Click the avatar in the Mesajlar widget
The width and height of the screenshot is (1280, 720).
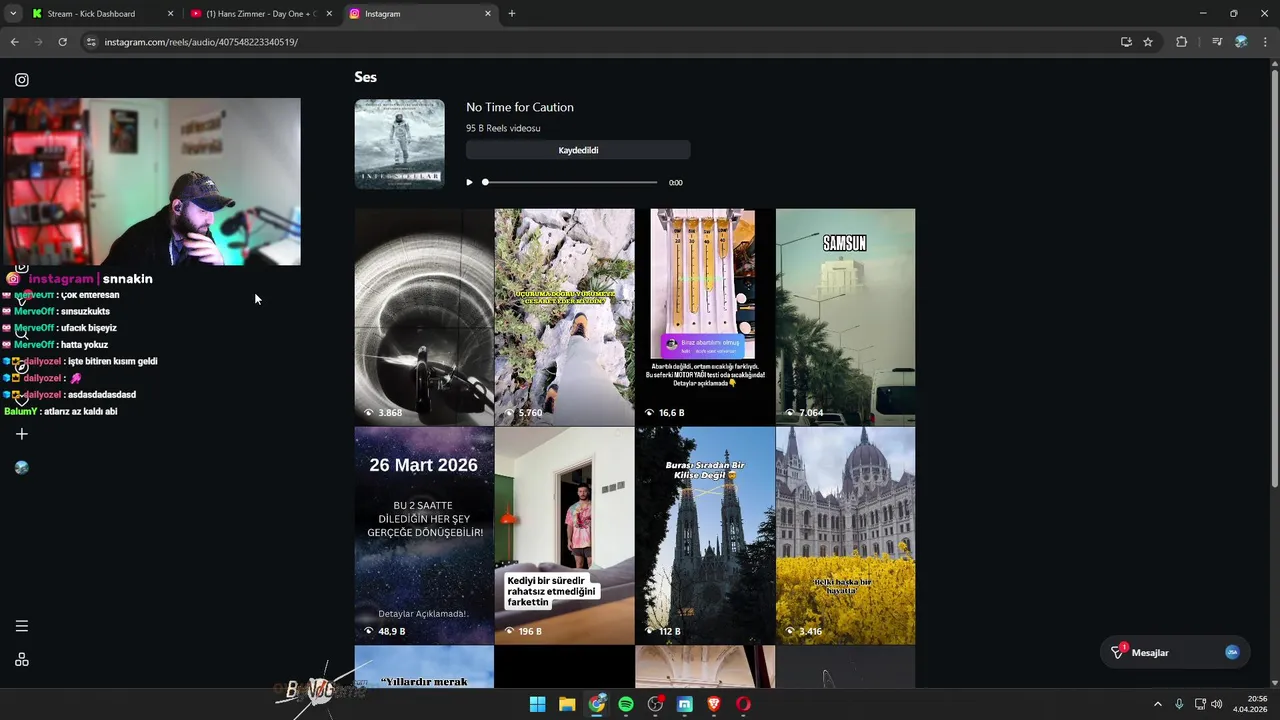pyautogui.click(x=1232, y=652)
